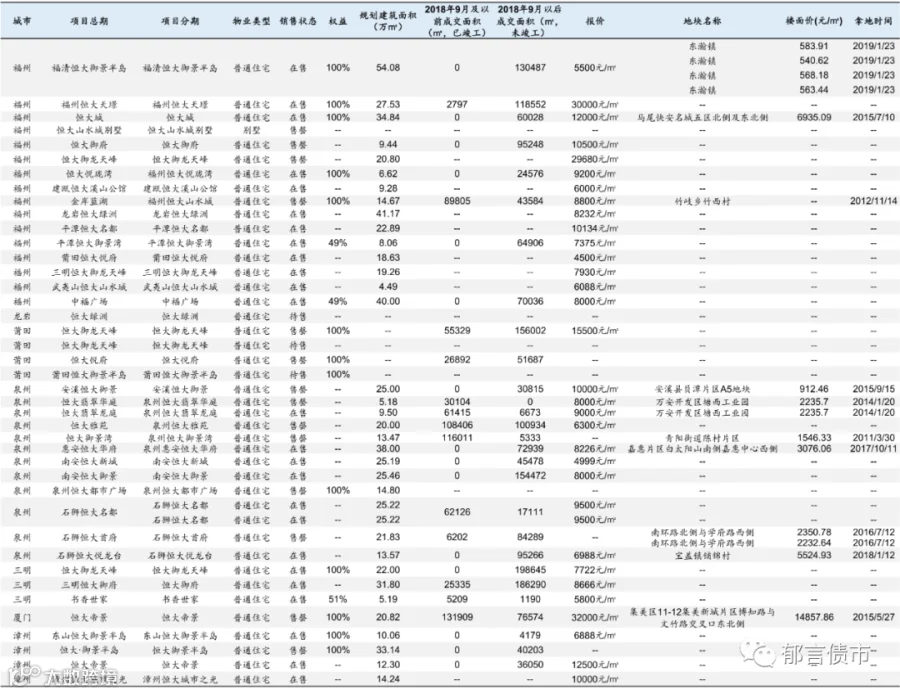Click the 156002 transaction area cell
This screenshot has width=900, height=694.
pos(530,331)
